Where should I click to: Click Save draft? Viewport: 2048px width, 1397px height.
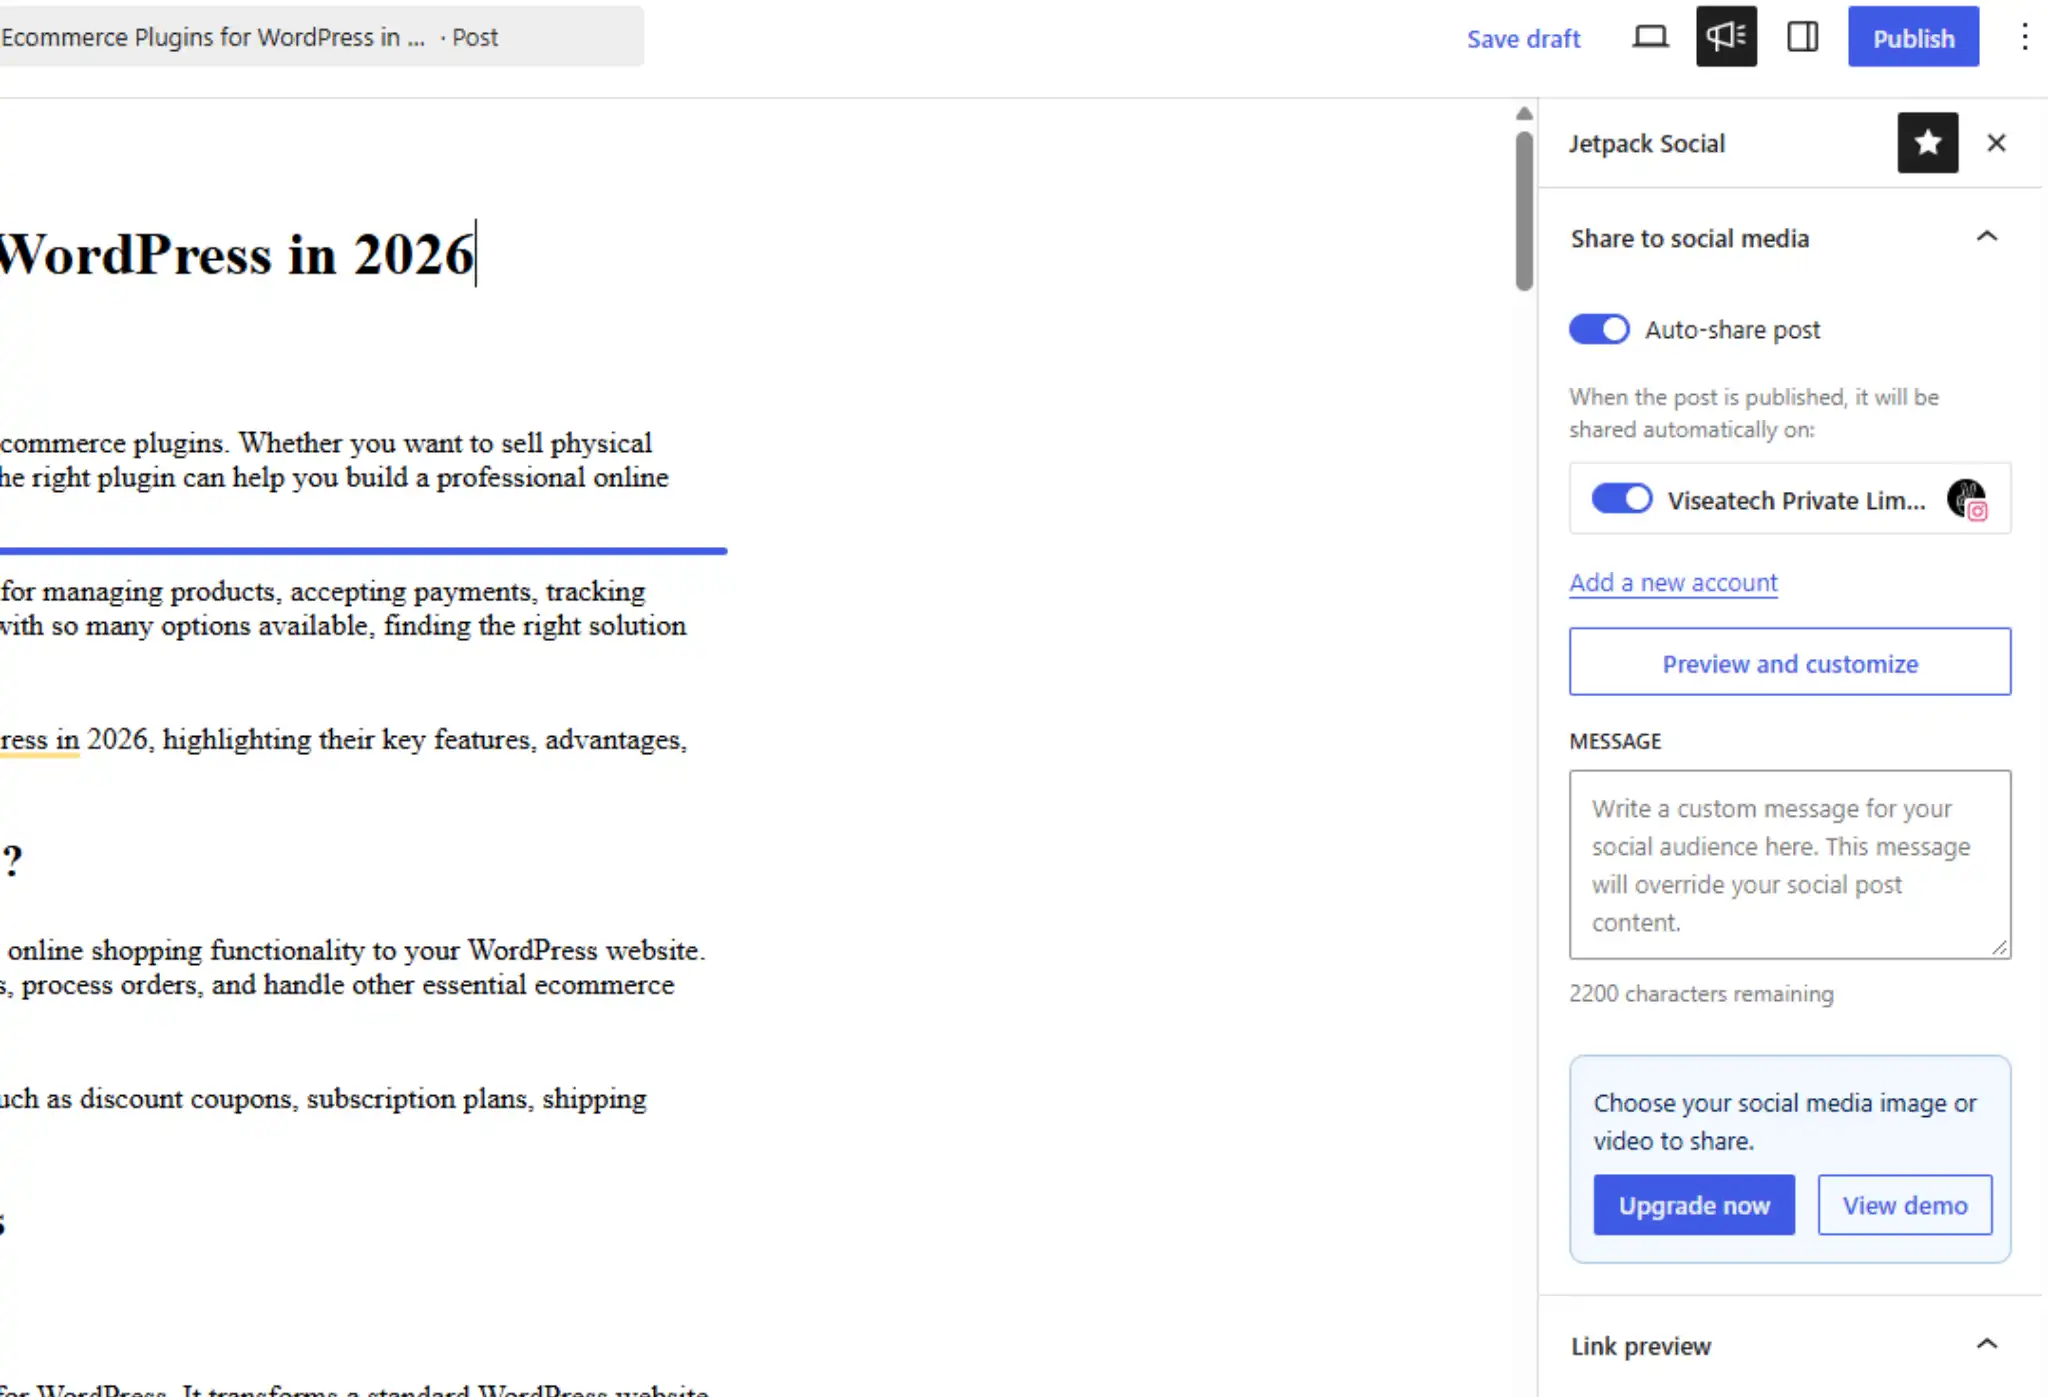click(x=1523, y=38)
